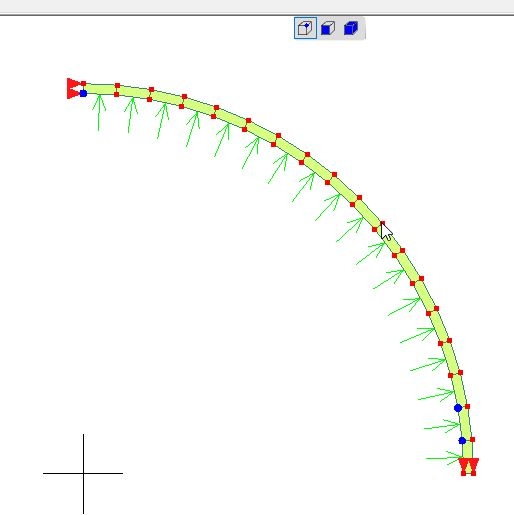Pick the red support triangles at arc's bottom
The width and height of the screenshot is (514, 515).
468,464
